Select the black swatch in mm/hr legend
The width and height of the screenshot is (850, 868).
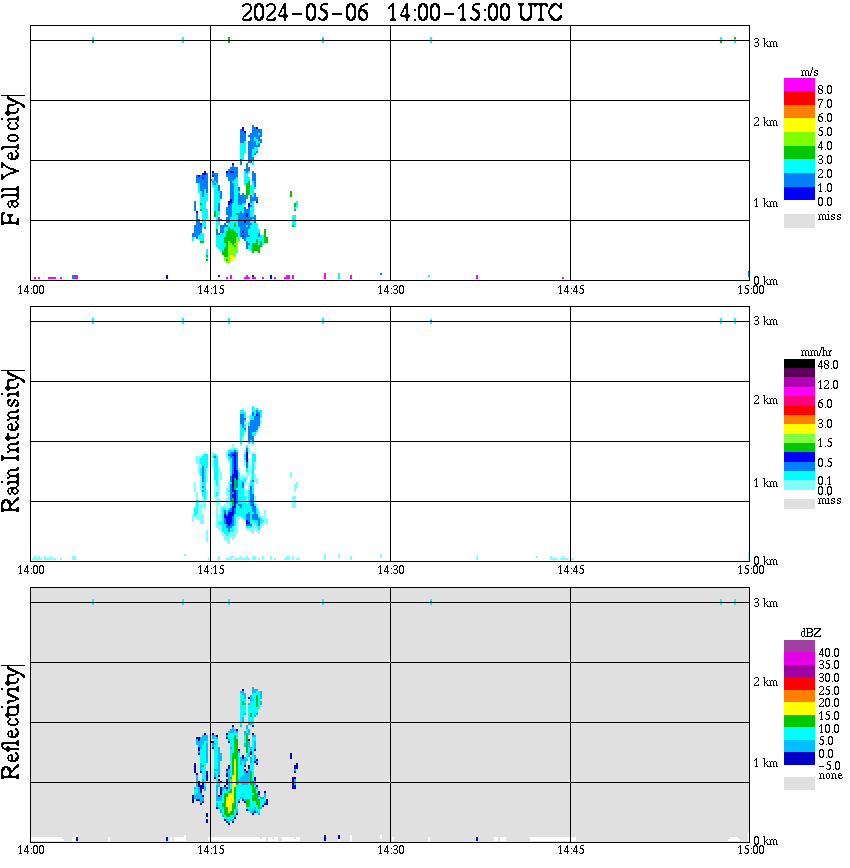pyautogui.click(x=799, y=364)
